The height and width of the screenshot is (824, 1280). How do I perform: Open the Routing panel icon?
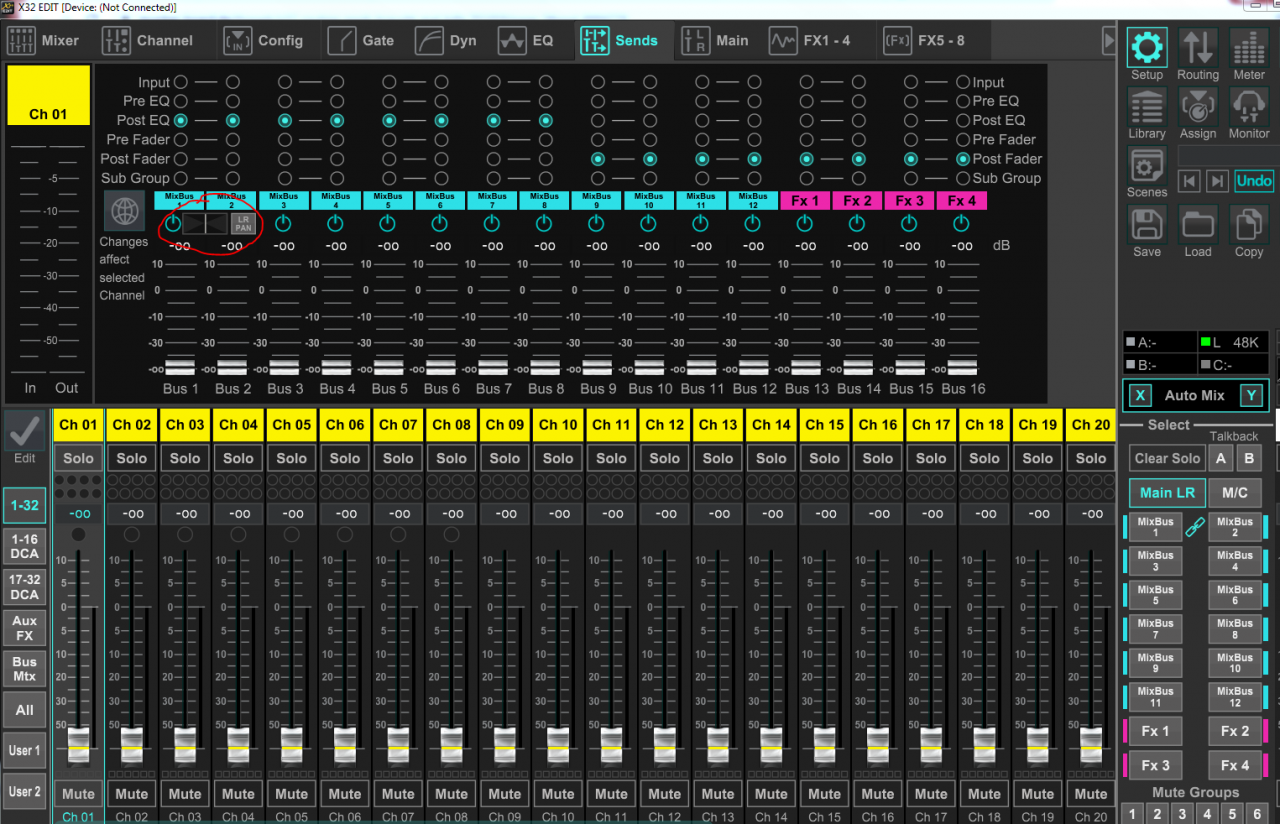1197,47
